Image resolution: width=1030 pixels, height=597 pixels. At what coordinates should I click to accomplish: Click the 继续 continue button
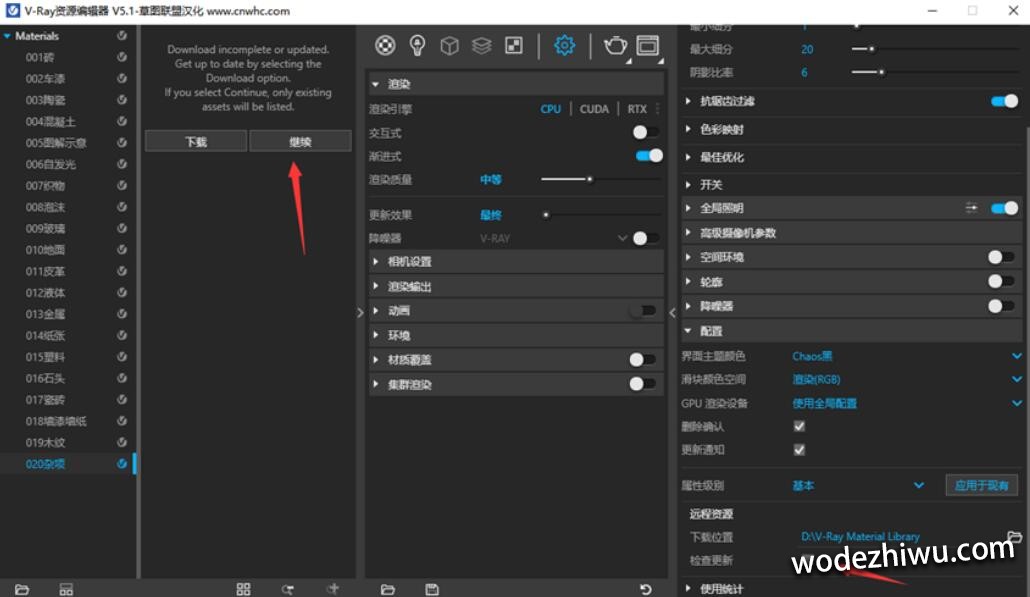[x=300, y=141]
